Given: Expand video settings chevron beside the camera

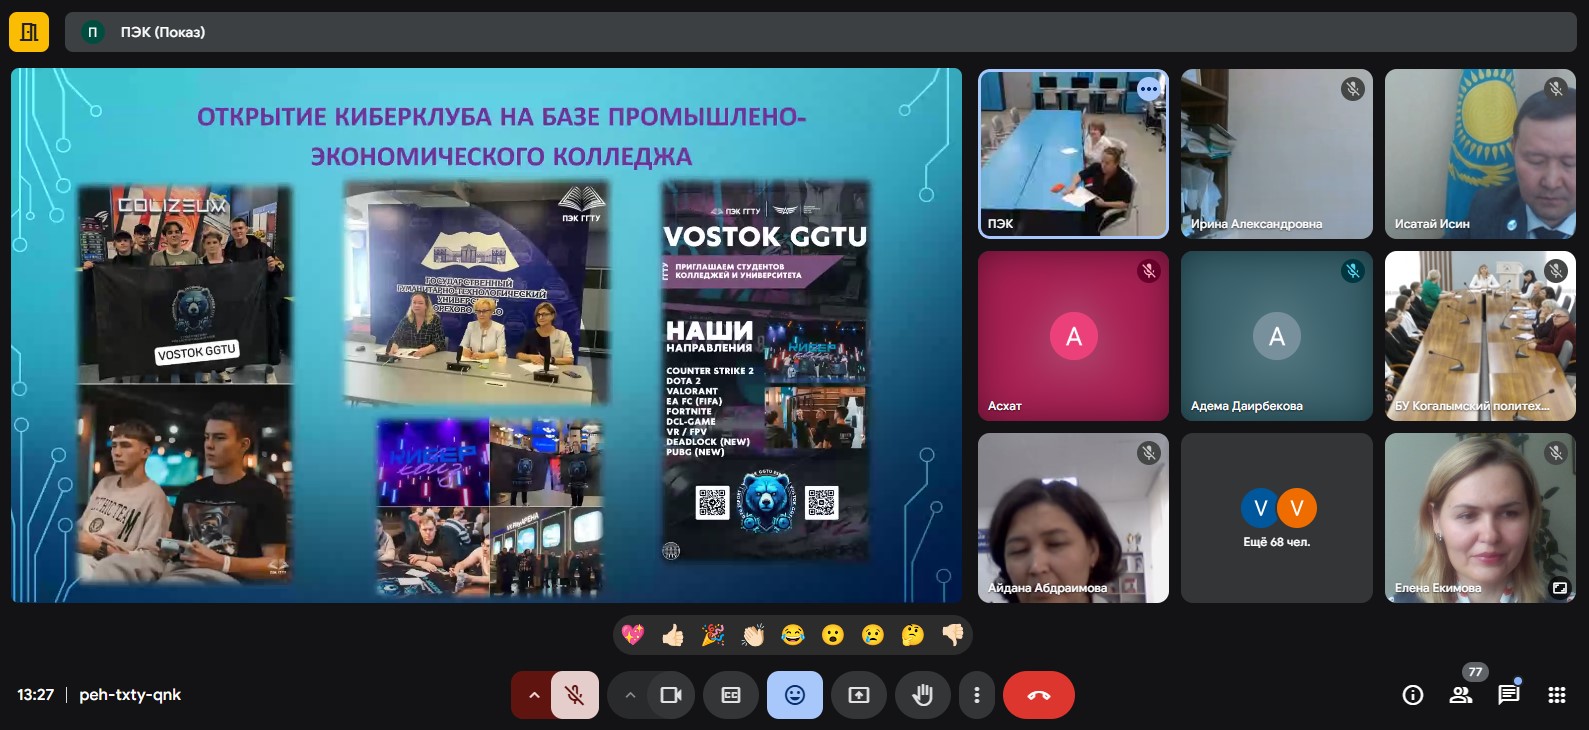Looking at the screenshot, I should click(629, 695).
